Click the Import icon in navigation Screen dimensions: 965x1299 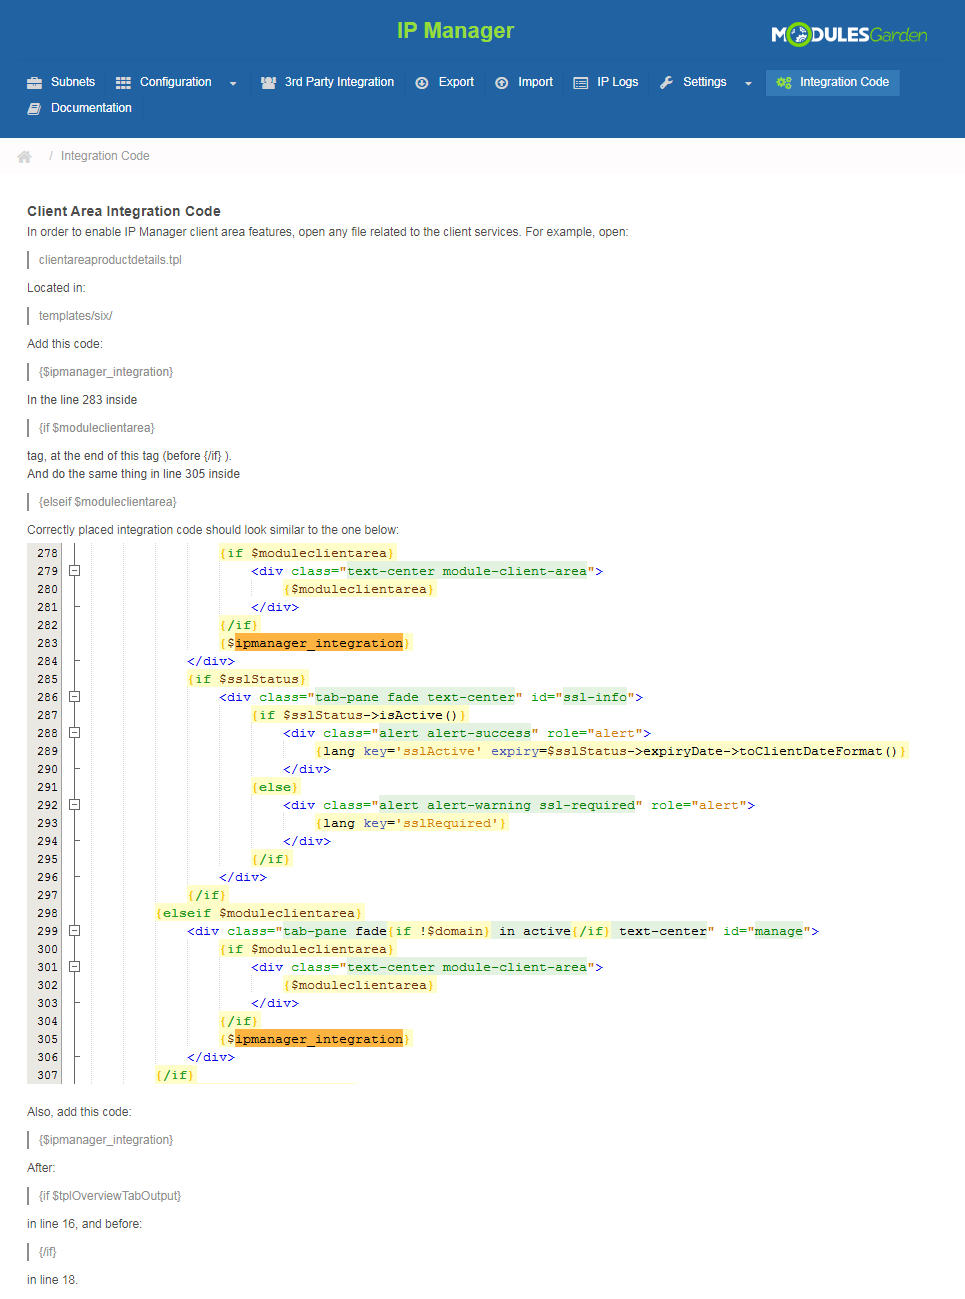pos(502,83)
